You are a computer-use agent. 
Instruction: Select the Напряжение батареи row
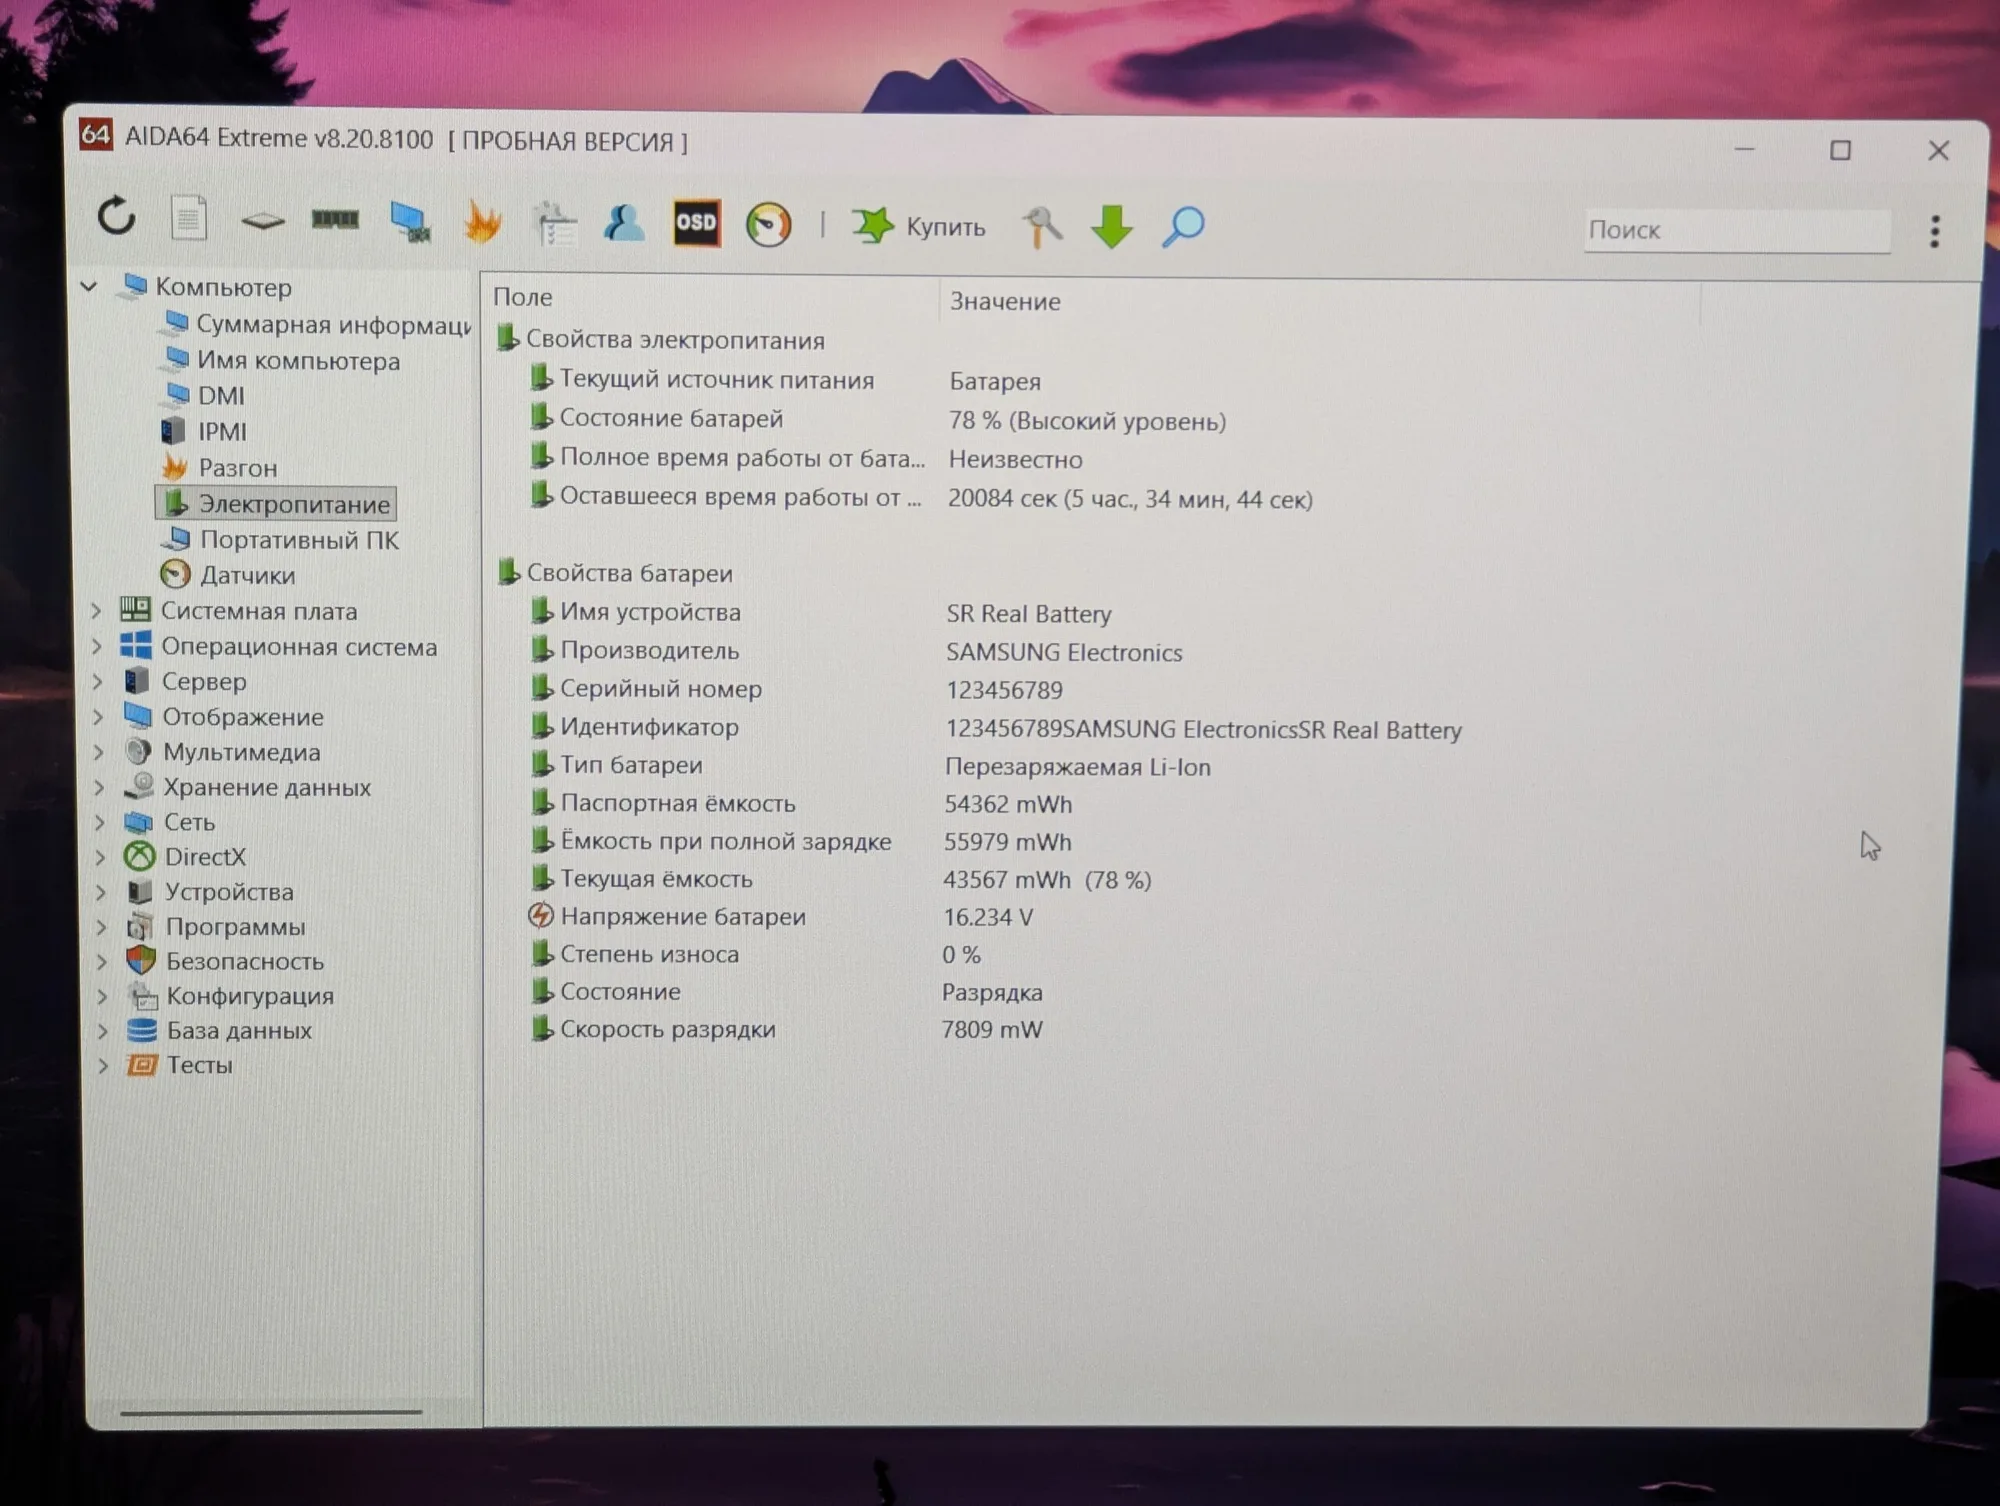780,916
